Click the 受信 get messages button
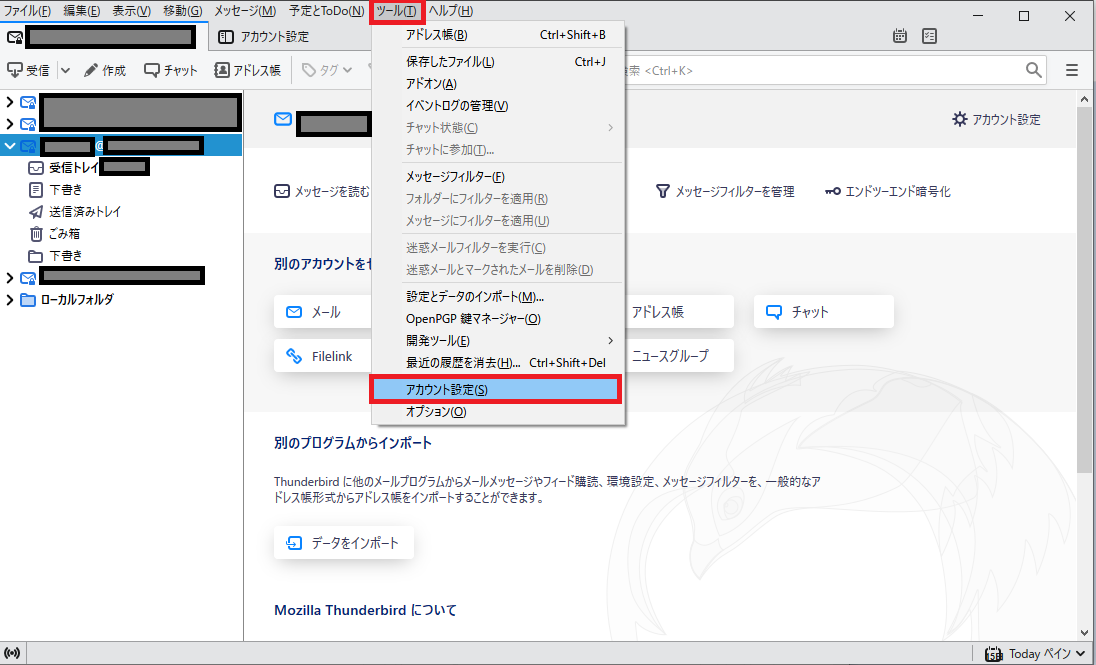Screen dimensions: 1096x665 coord(28,70)
